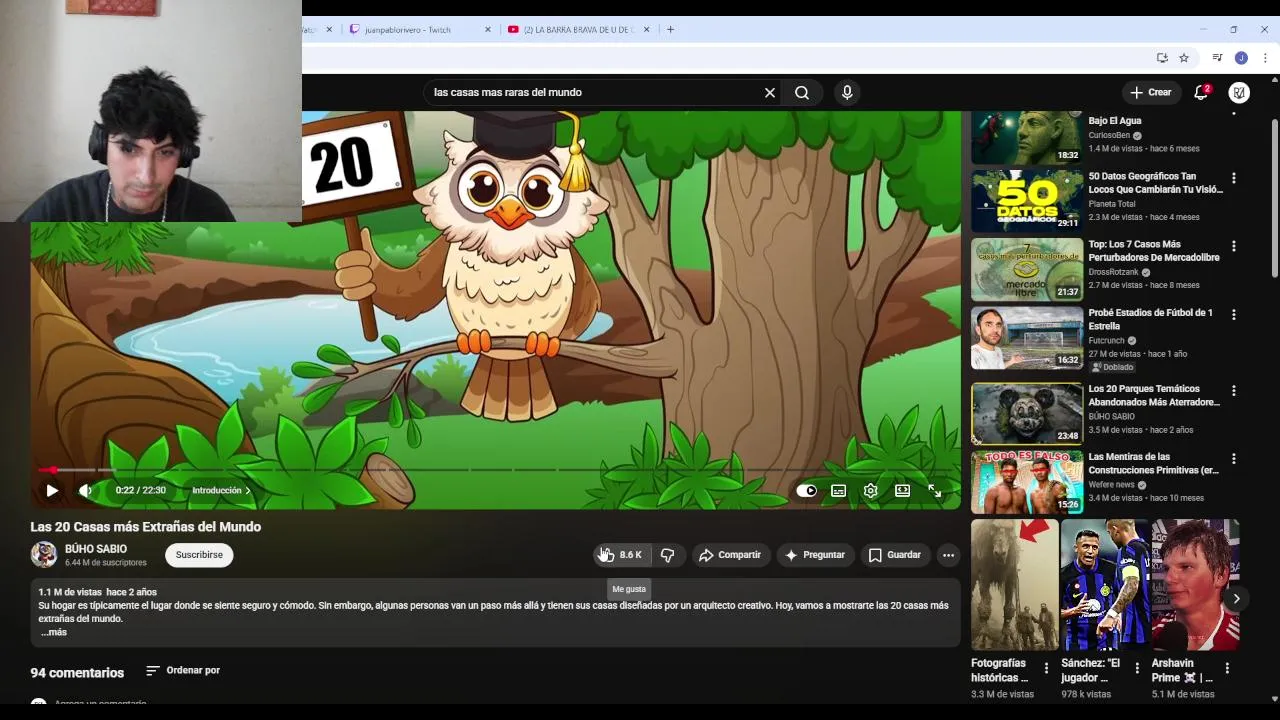Screen dimensions: 1280x720
Task: Open options menu for Las Mentiras video
Action: 1234,458
